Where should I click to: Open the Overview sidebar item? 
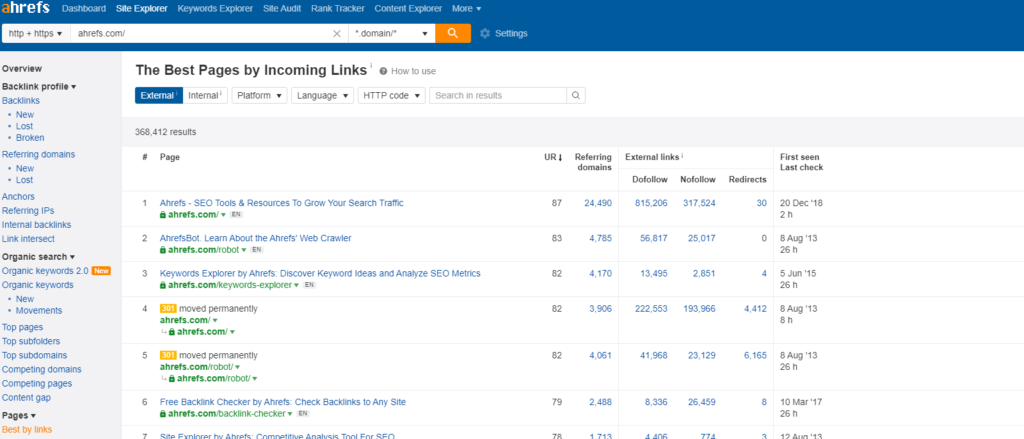22,69
